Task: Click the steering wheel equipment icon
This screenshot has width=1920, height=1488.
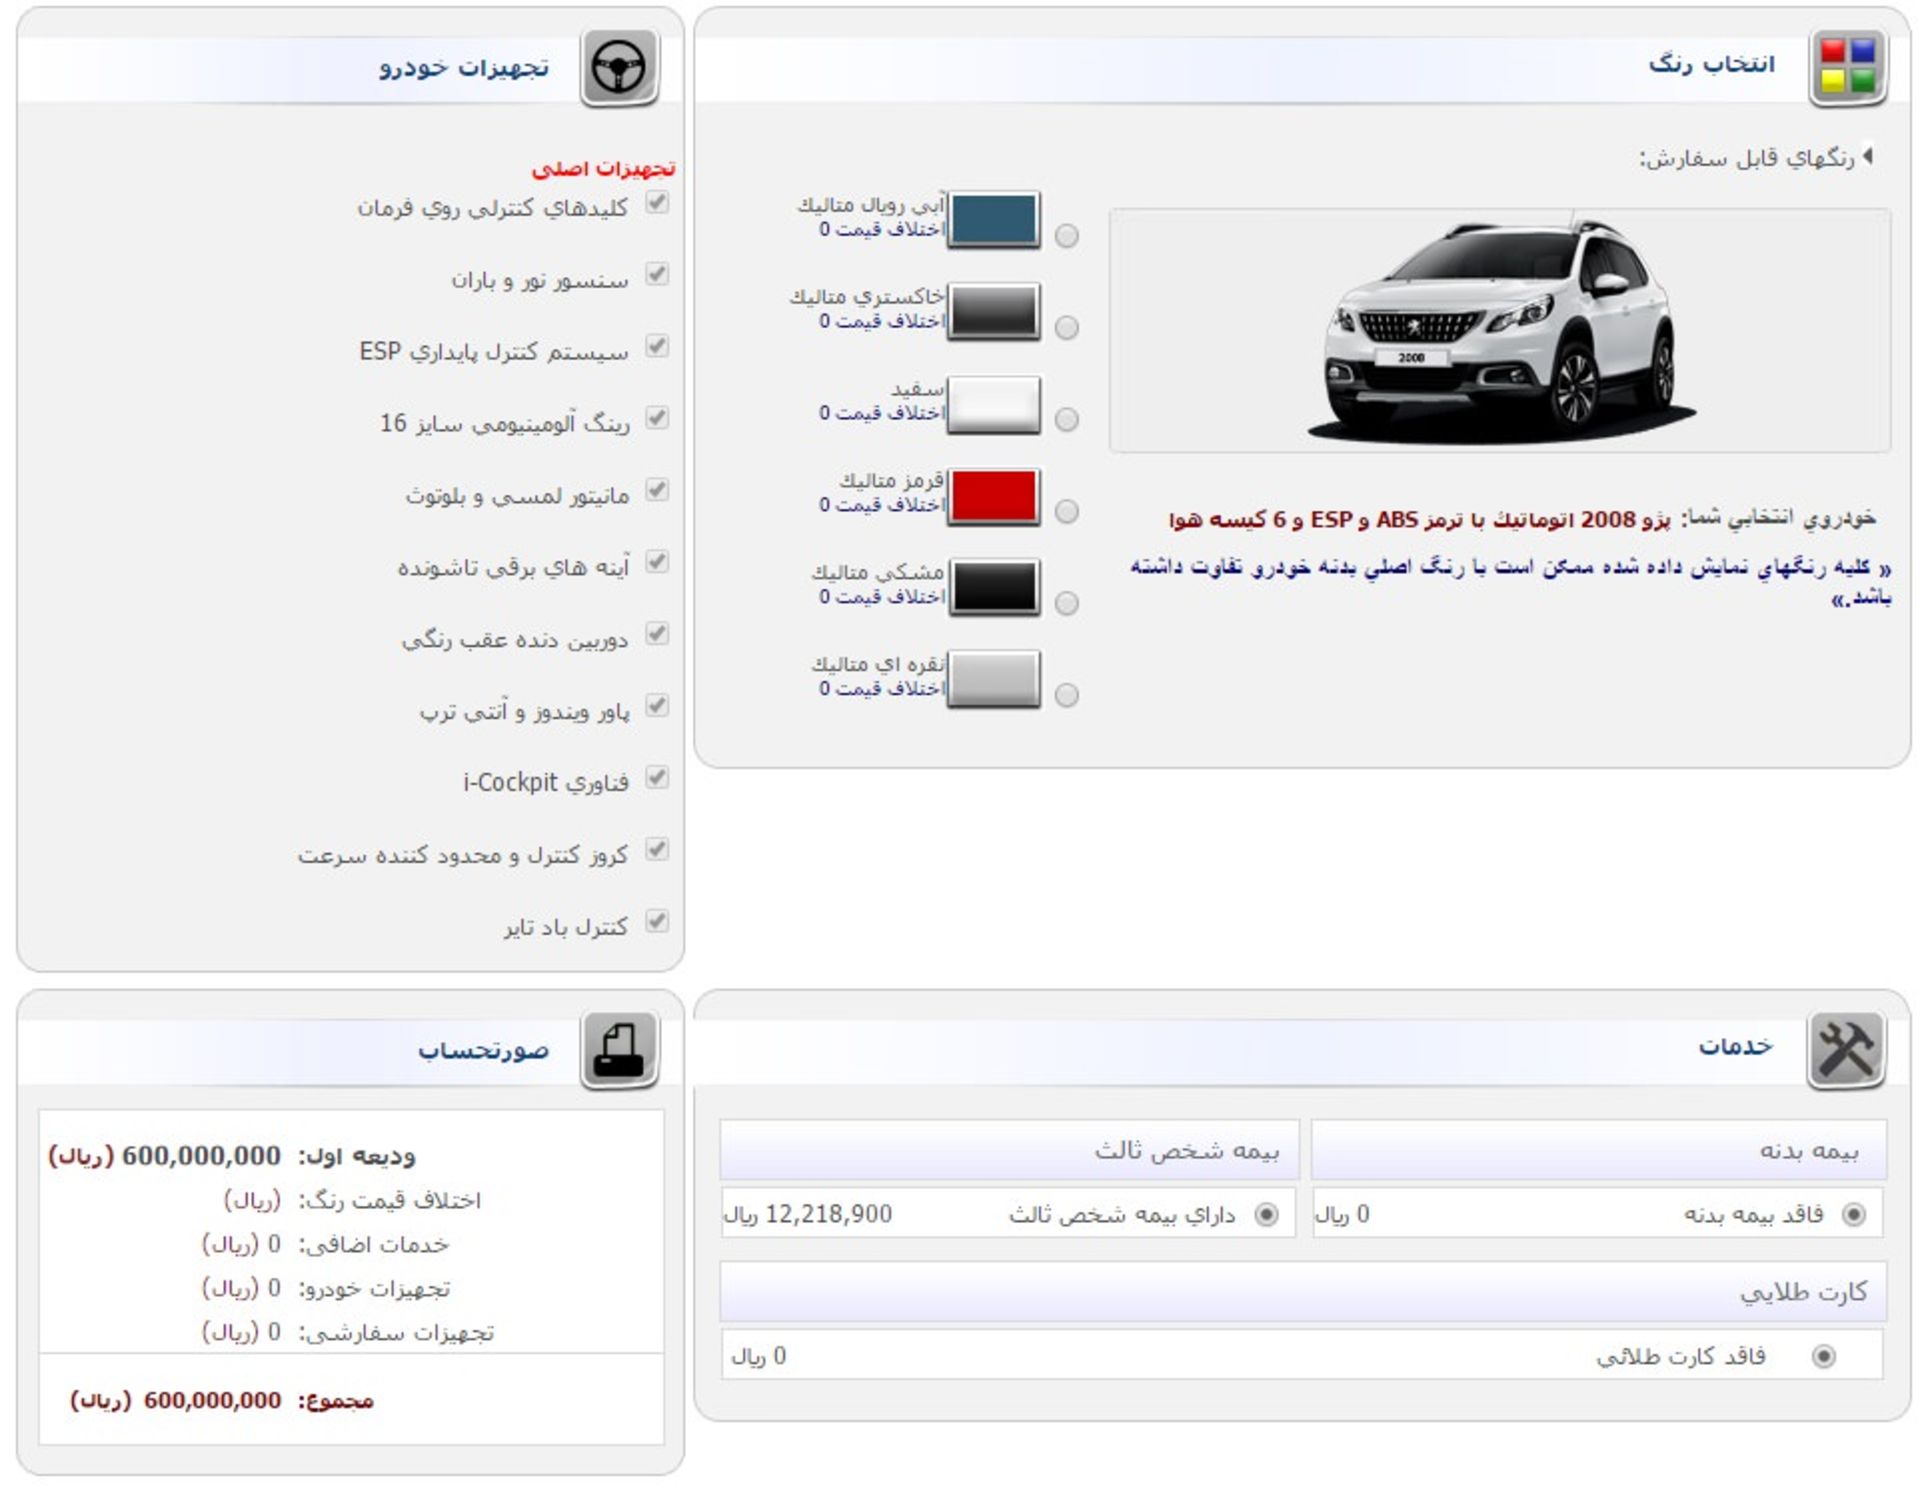Action: (619, 66)
